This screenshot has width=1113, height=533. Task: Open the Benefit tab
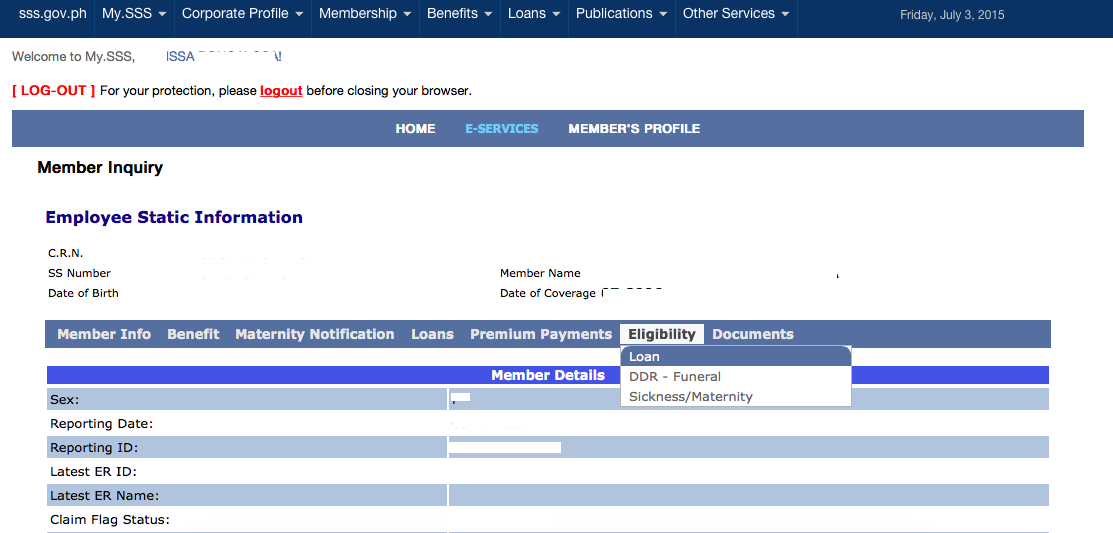[193, 335]
